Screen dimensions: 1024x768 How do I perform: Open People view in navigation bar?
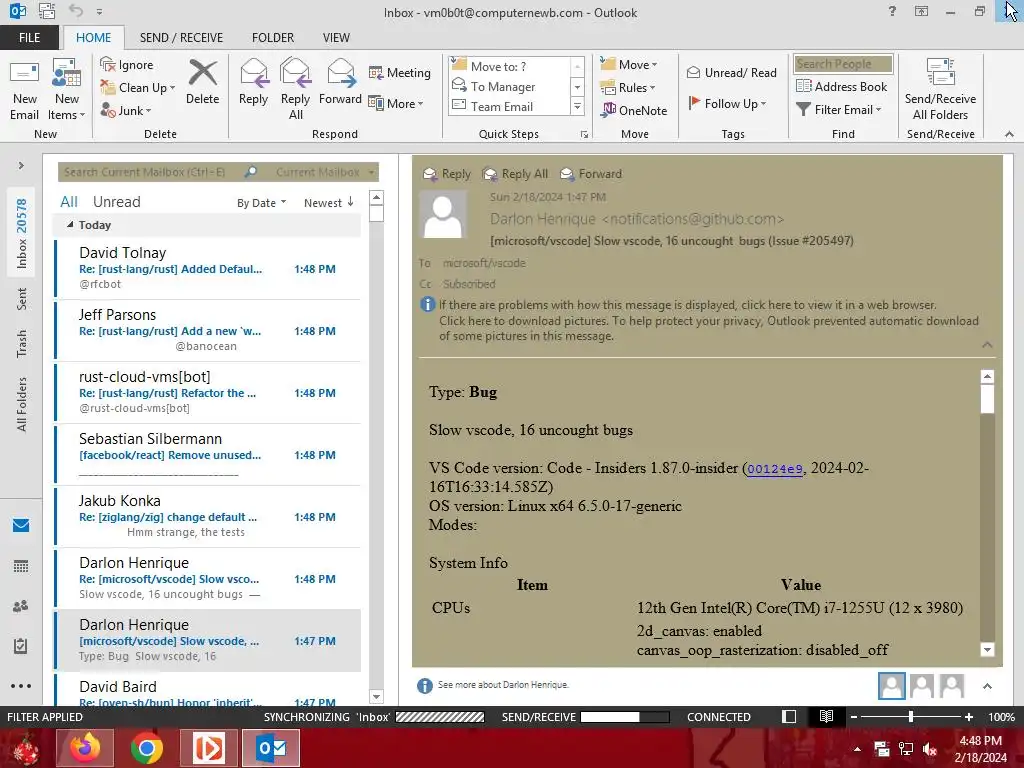(x=21, y=606)
